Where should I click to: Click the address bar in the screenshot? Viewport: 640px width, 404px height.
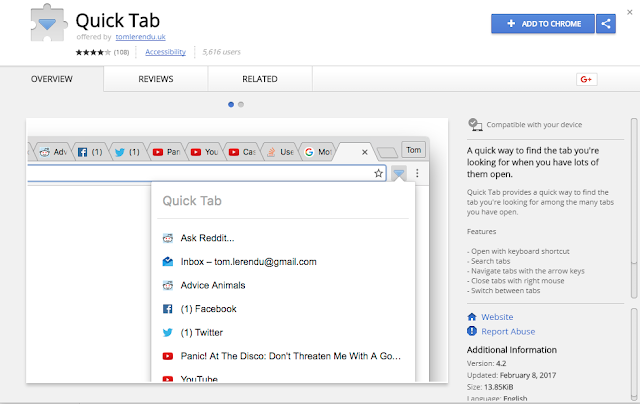pos(206,173)
